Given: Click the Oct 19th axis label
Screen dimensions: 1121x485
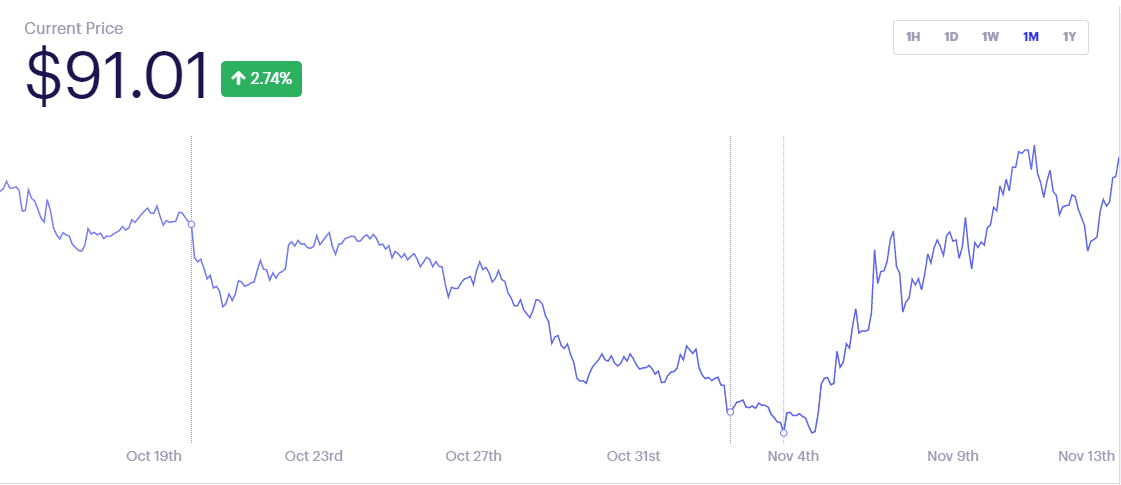Looking at the screenshot, I should [x=154, y=456].
